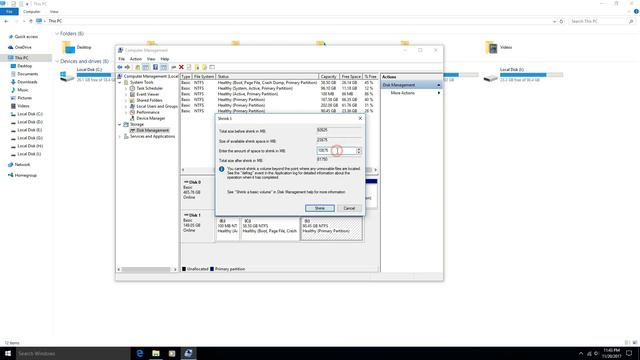Close the Shrink dialog with X
This screenshot has width=640, height=360.
coord(360,118)
